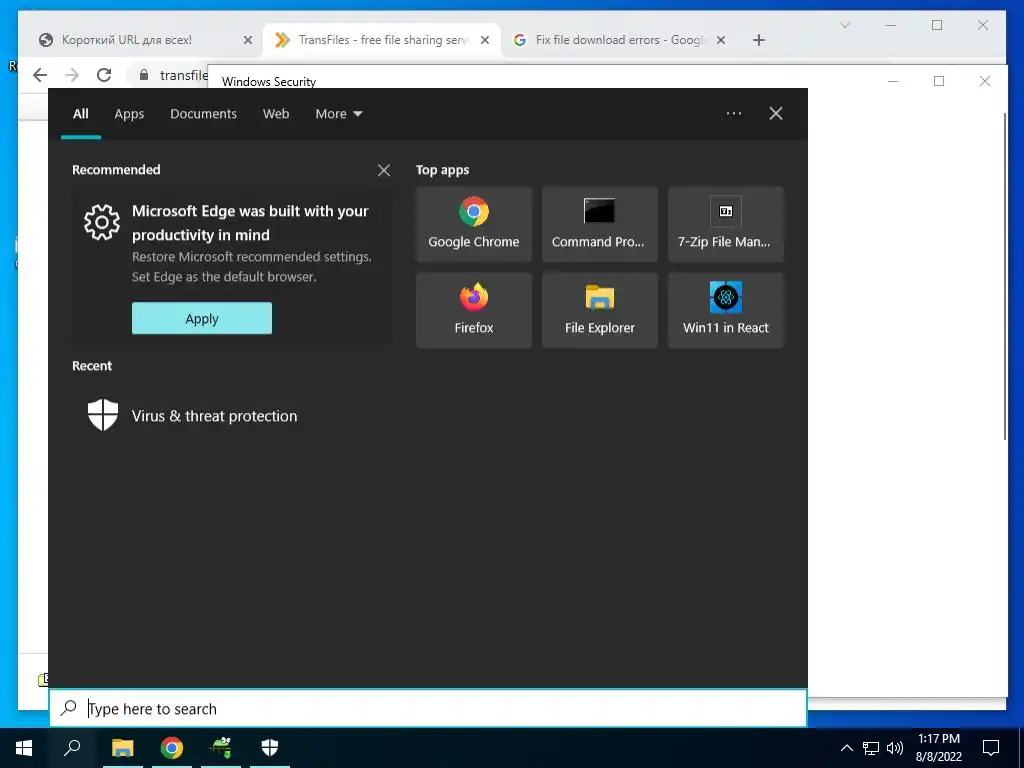Viewport: 1024px width, 768px height.
Task: Dismiss the Recommended section
Action: [384, 170]
